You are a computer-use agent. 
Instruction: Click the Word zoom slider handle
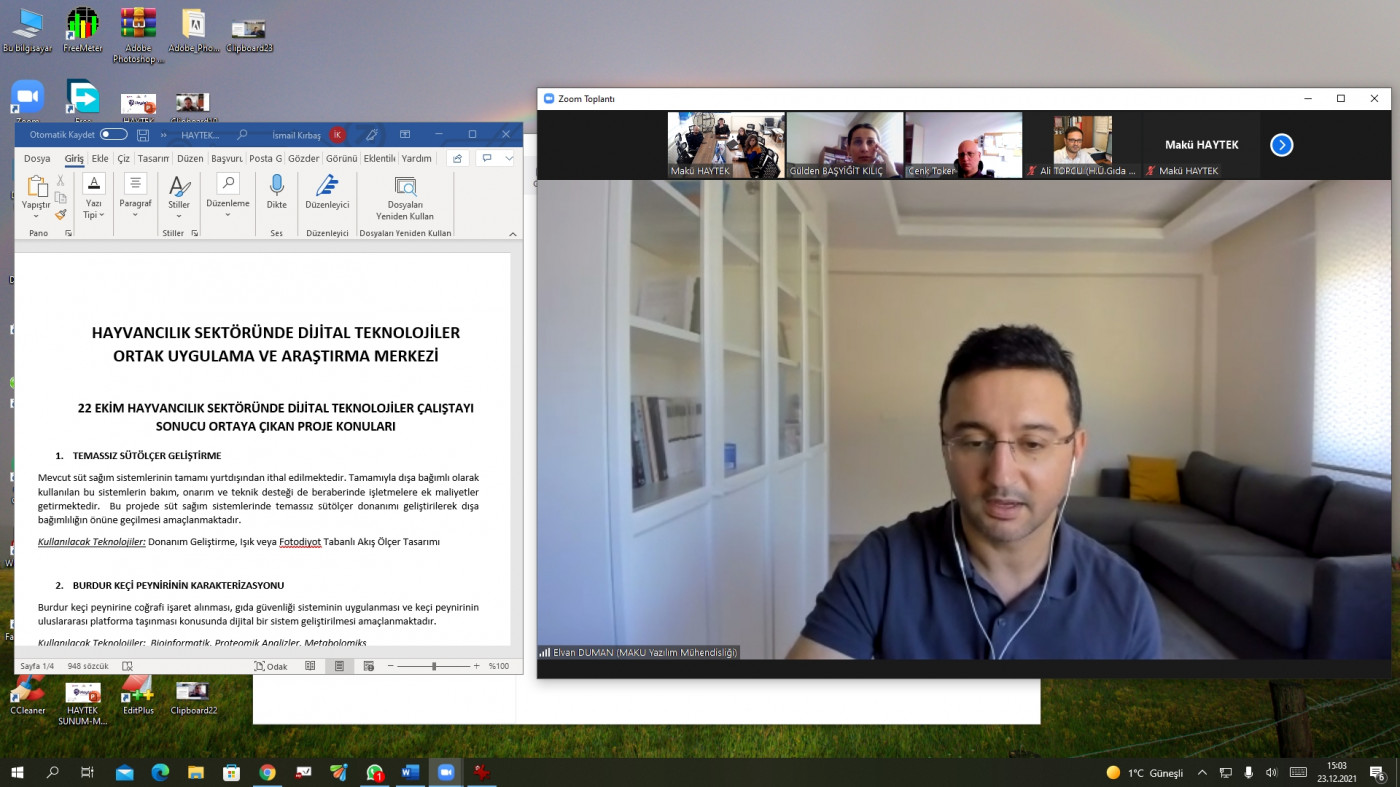[x=434, y=666]
